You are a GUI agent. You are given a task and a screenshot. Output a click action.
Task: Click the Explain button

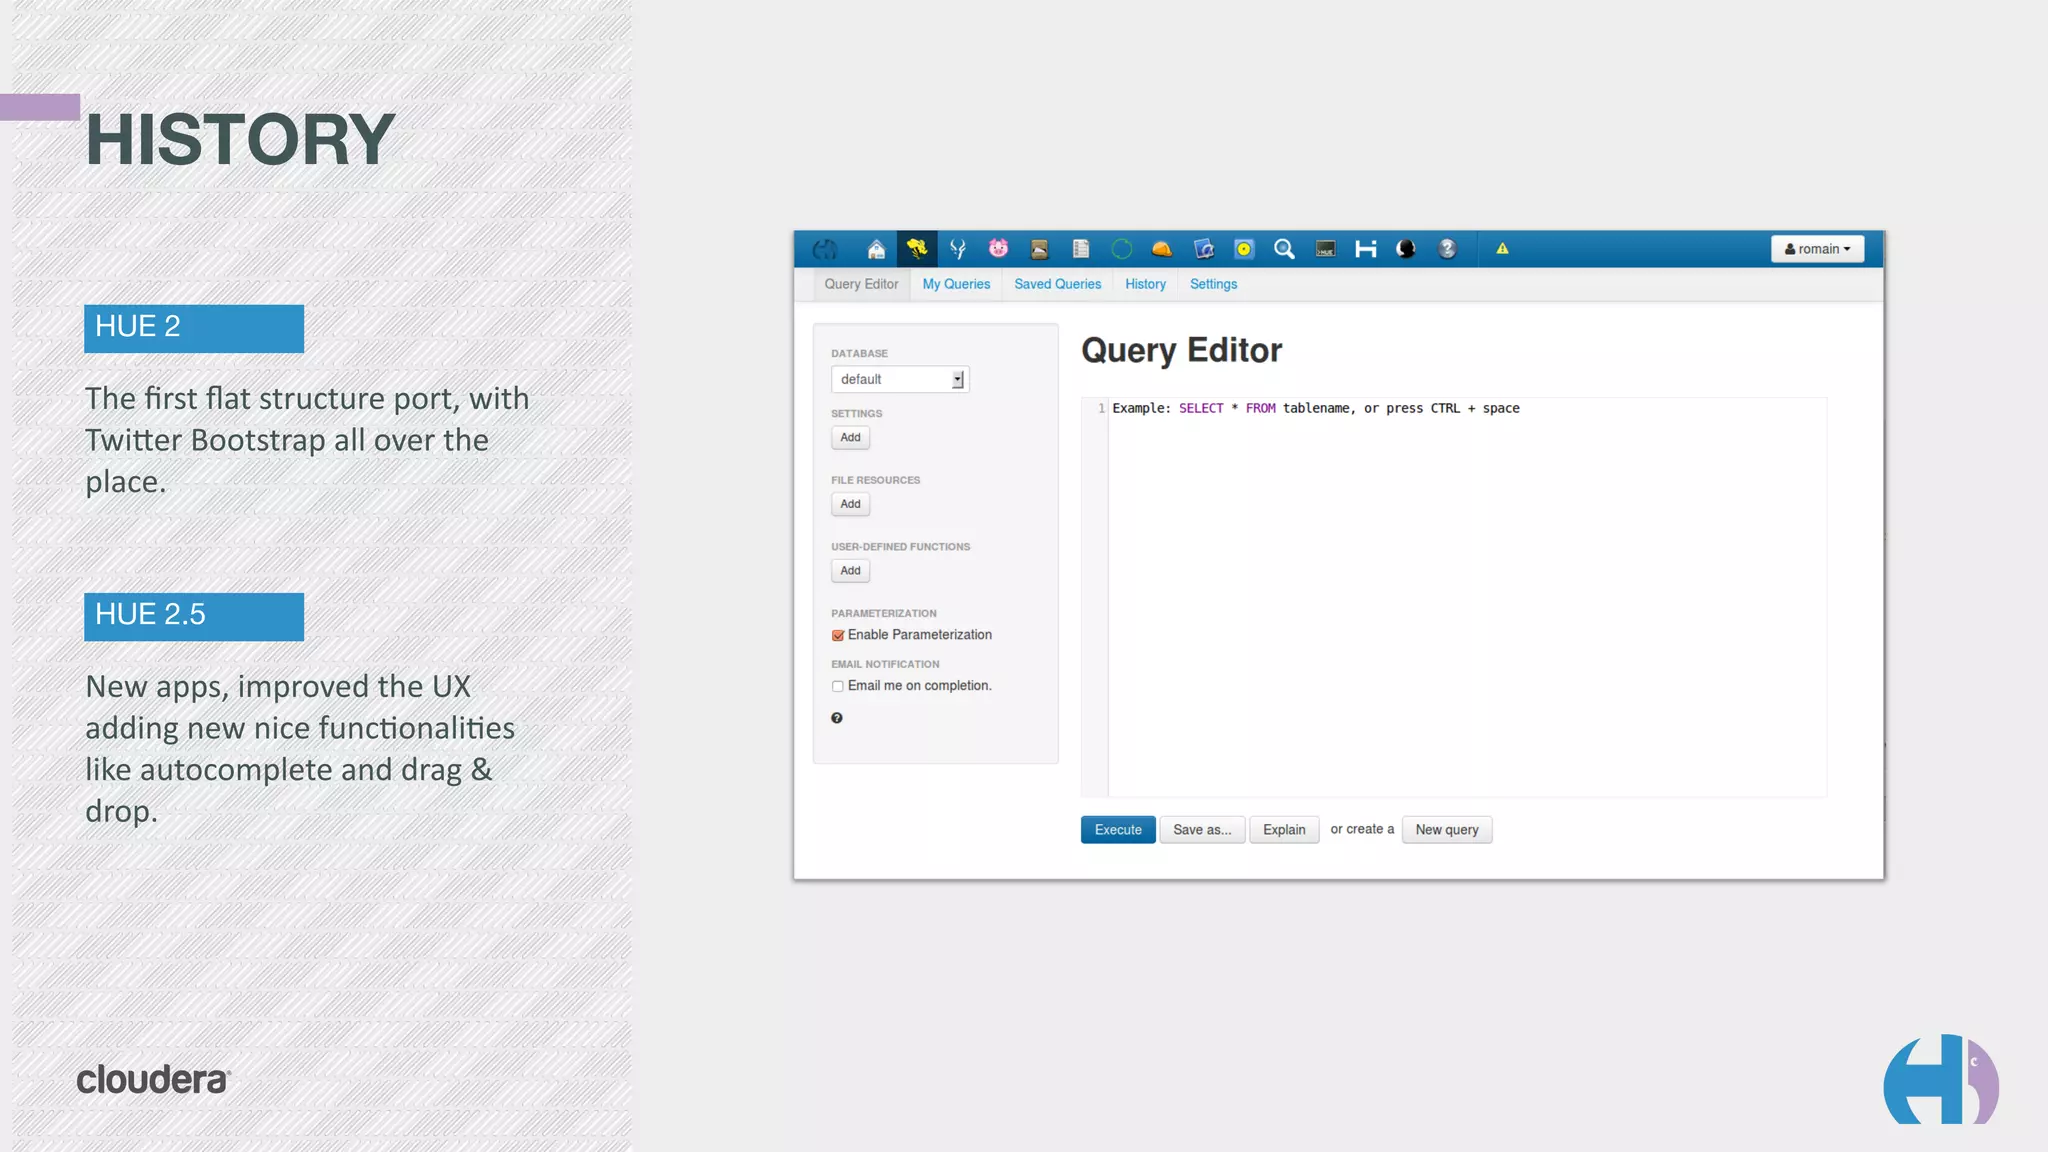click(1284, 830)
